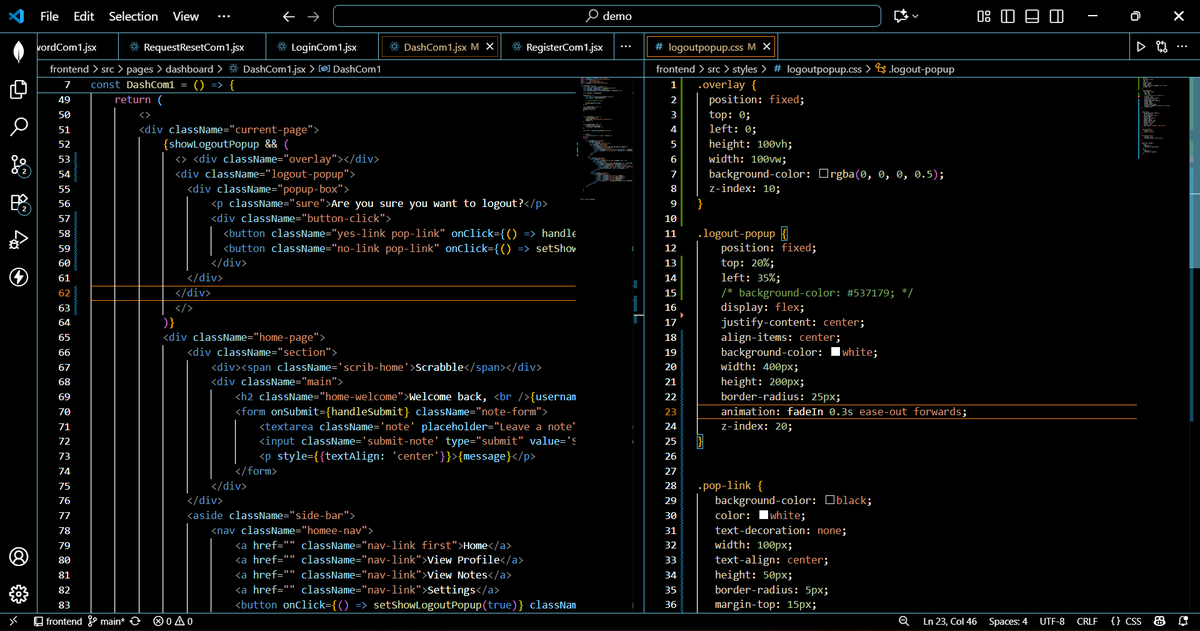Open the MongoDB leaf icon panel

(x=18, y=51)
